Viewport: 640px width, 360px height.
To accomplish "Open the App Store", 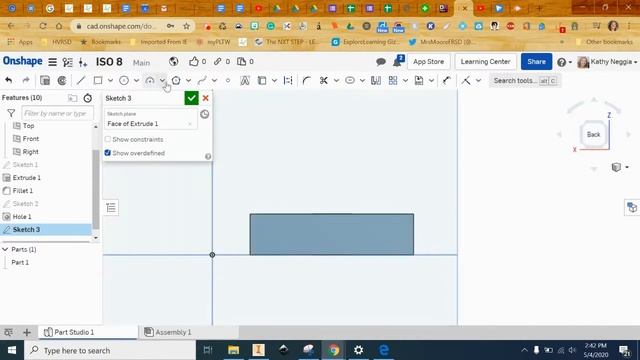I will click(x=428, y=62).
